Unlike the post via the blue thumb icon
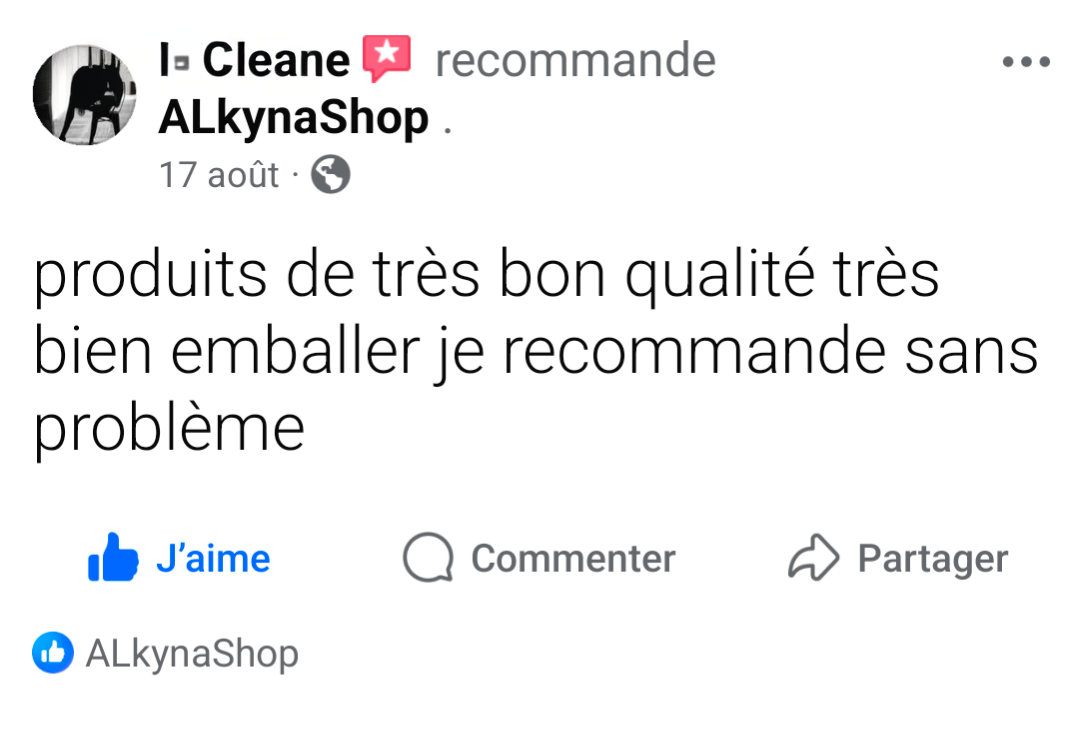This screenshot has height=737, width=1079. 113,557
